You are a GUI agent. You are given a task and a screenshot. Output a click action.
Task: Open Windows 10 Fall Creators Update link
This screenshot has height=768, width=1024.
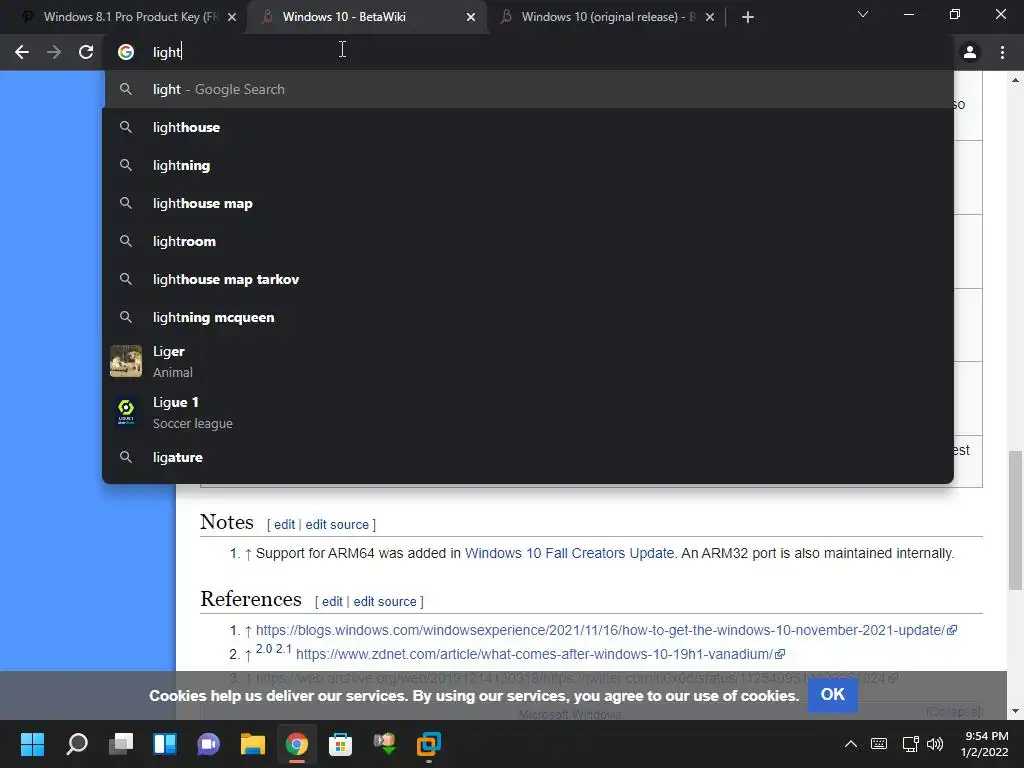(x=569, y=553)
